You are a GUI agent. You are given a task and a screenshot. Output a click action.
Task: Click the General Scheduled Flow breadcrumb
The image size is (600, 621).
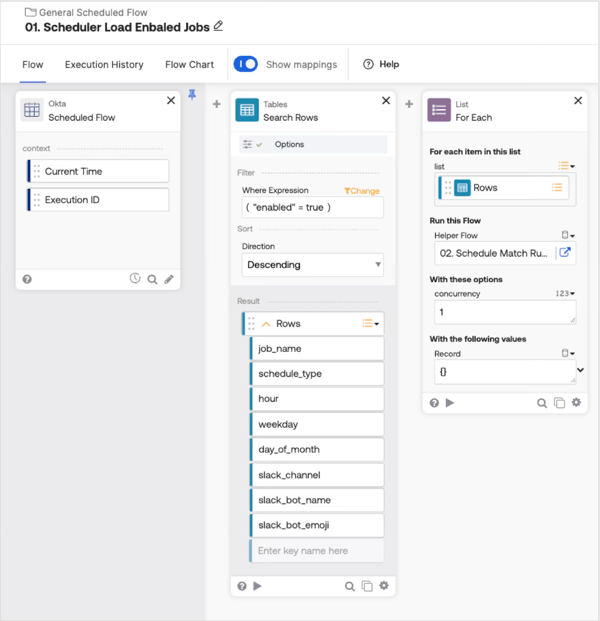[x=93, y=13]
